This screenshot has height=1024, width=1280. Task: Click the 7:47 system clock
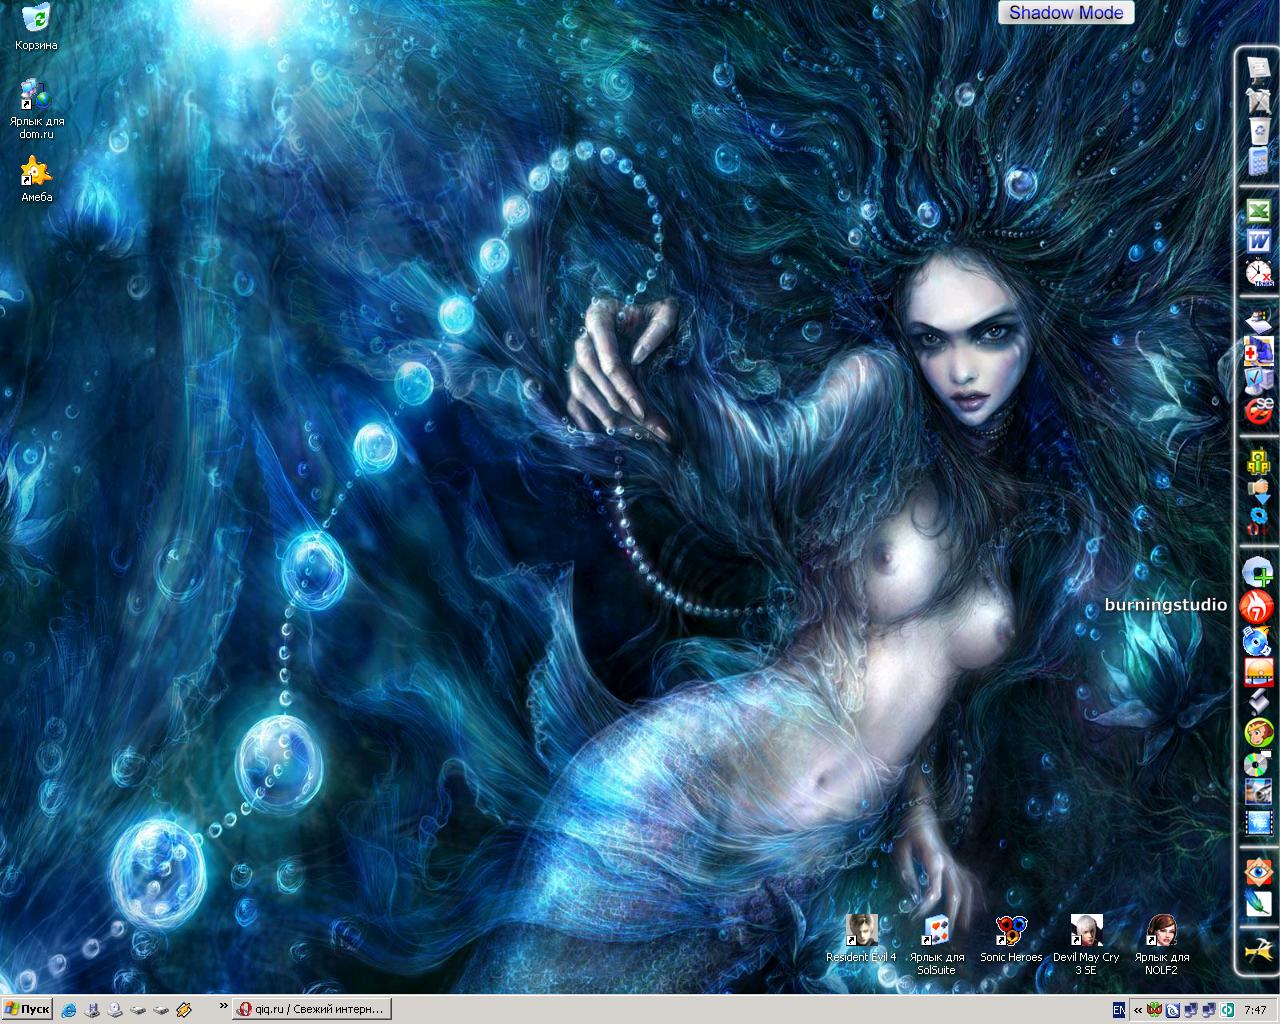pyautogui.click(x=1256, y=1010)
